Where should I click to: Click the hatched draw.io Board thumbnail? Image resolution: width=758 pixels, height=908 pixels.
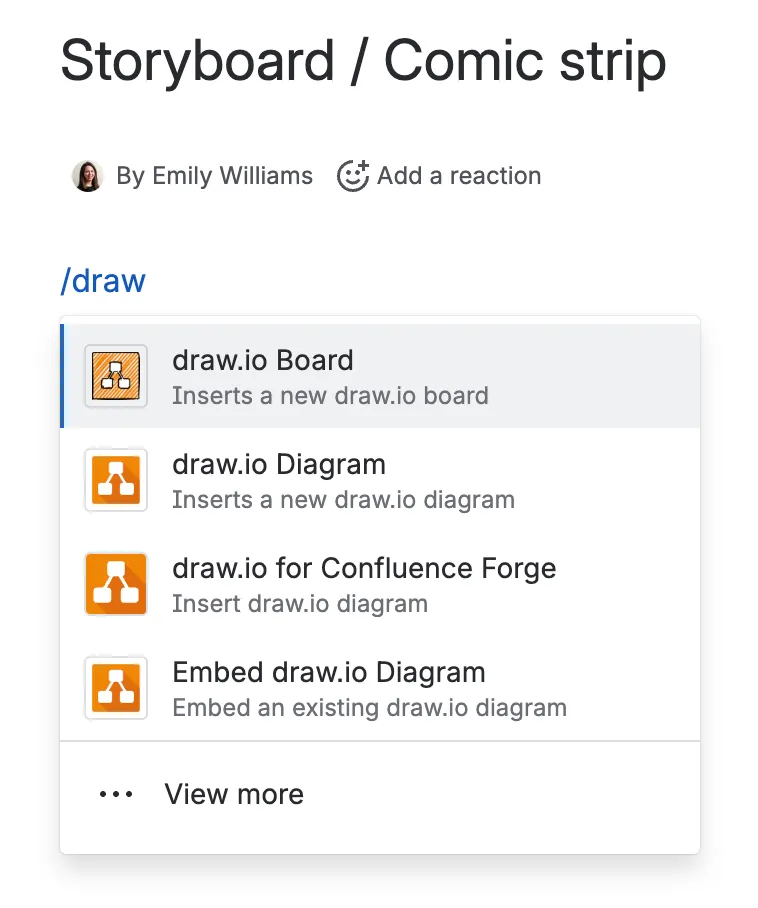tap(116, 376)
